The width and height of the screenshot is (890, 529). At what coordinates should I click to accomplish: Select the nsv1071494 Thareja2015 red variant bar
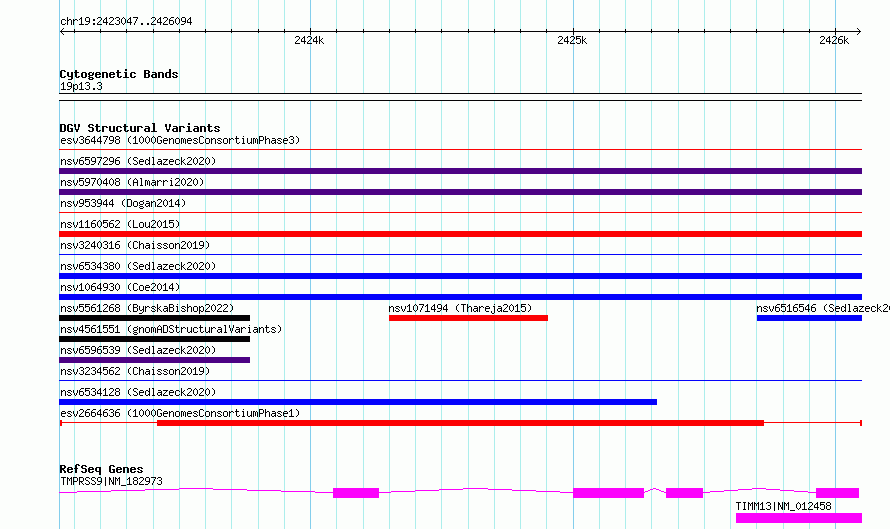pos(468,318)
